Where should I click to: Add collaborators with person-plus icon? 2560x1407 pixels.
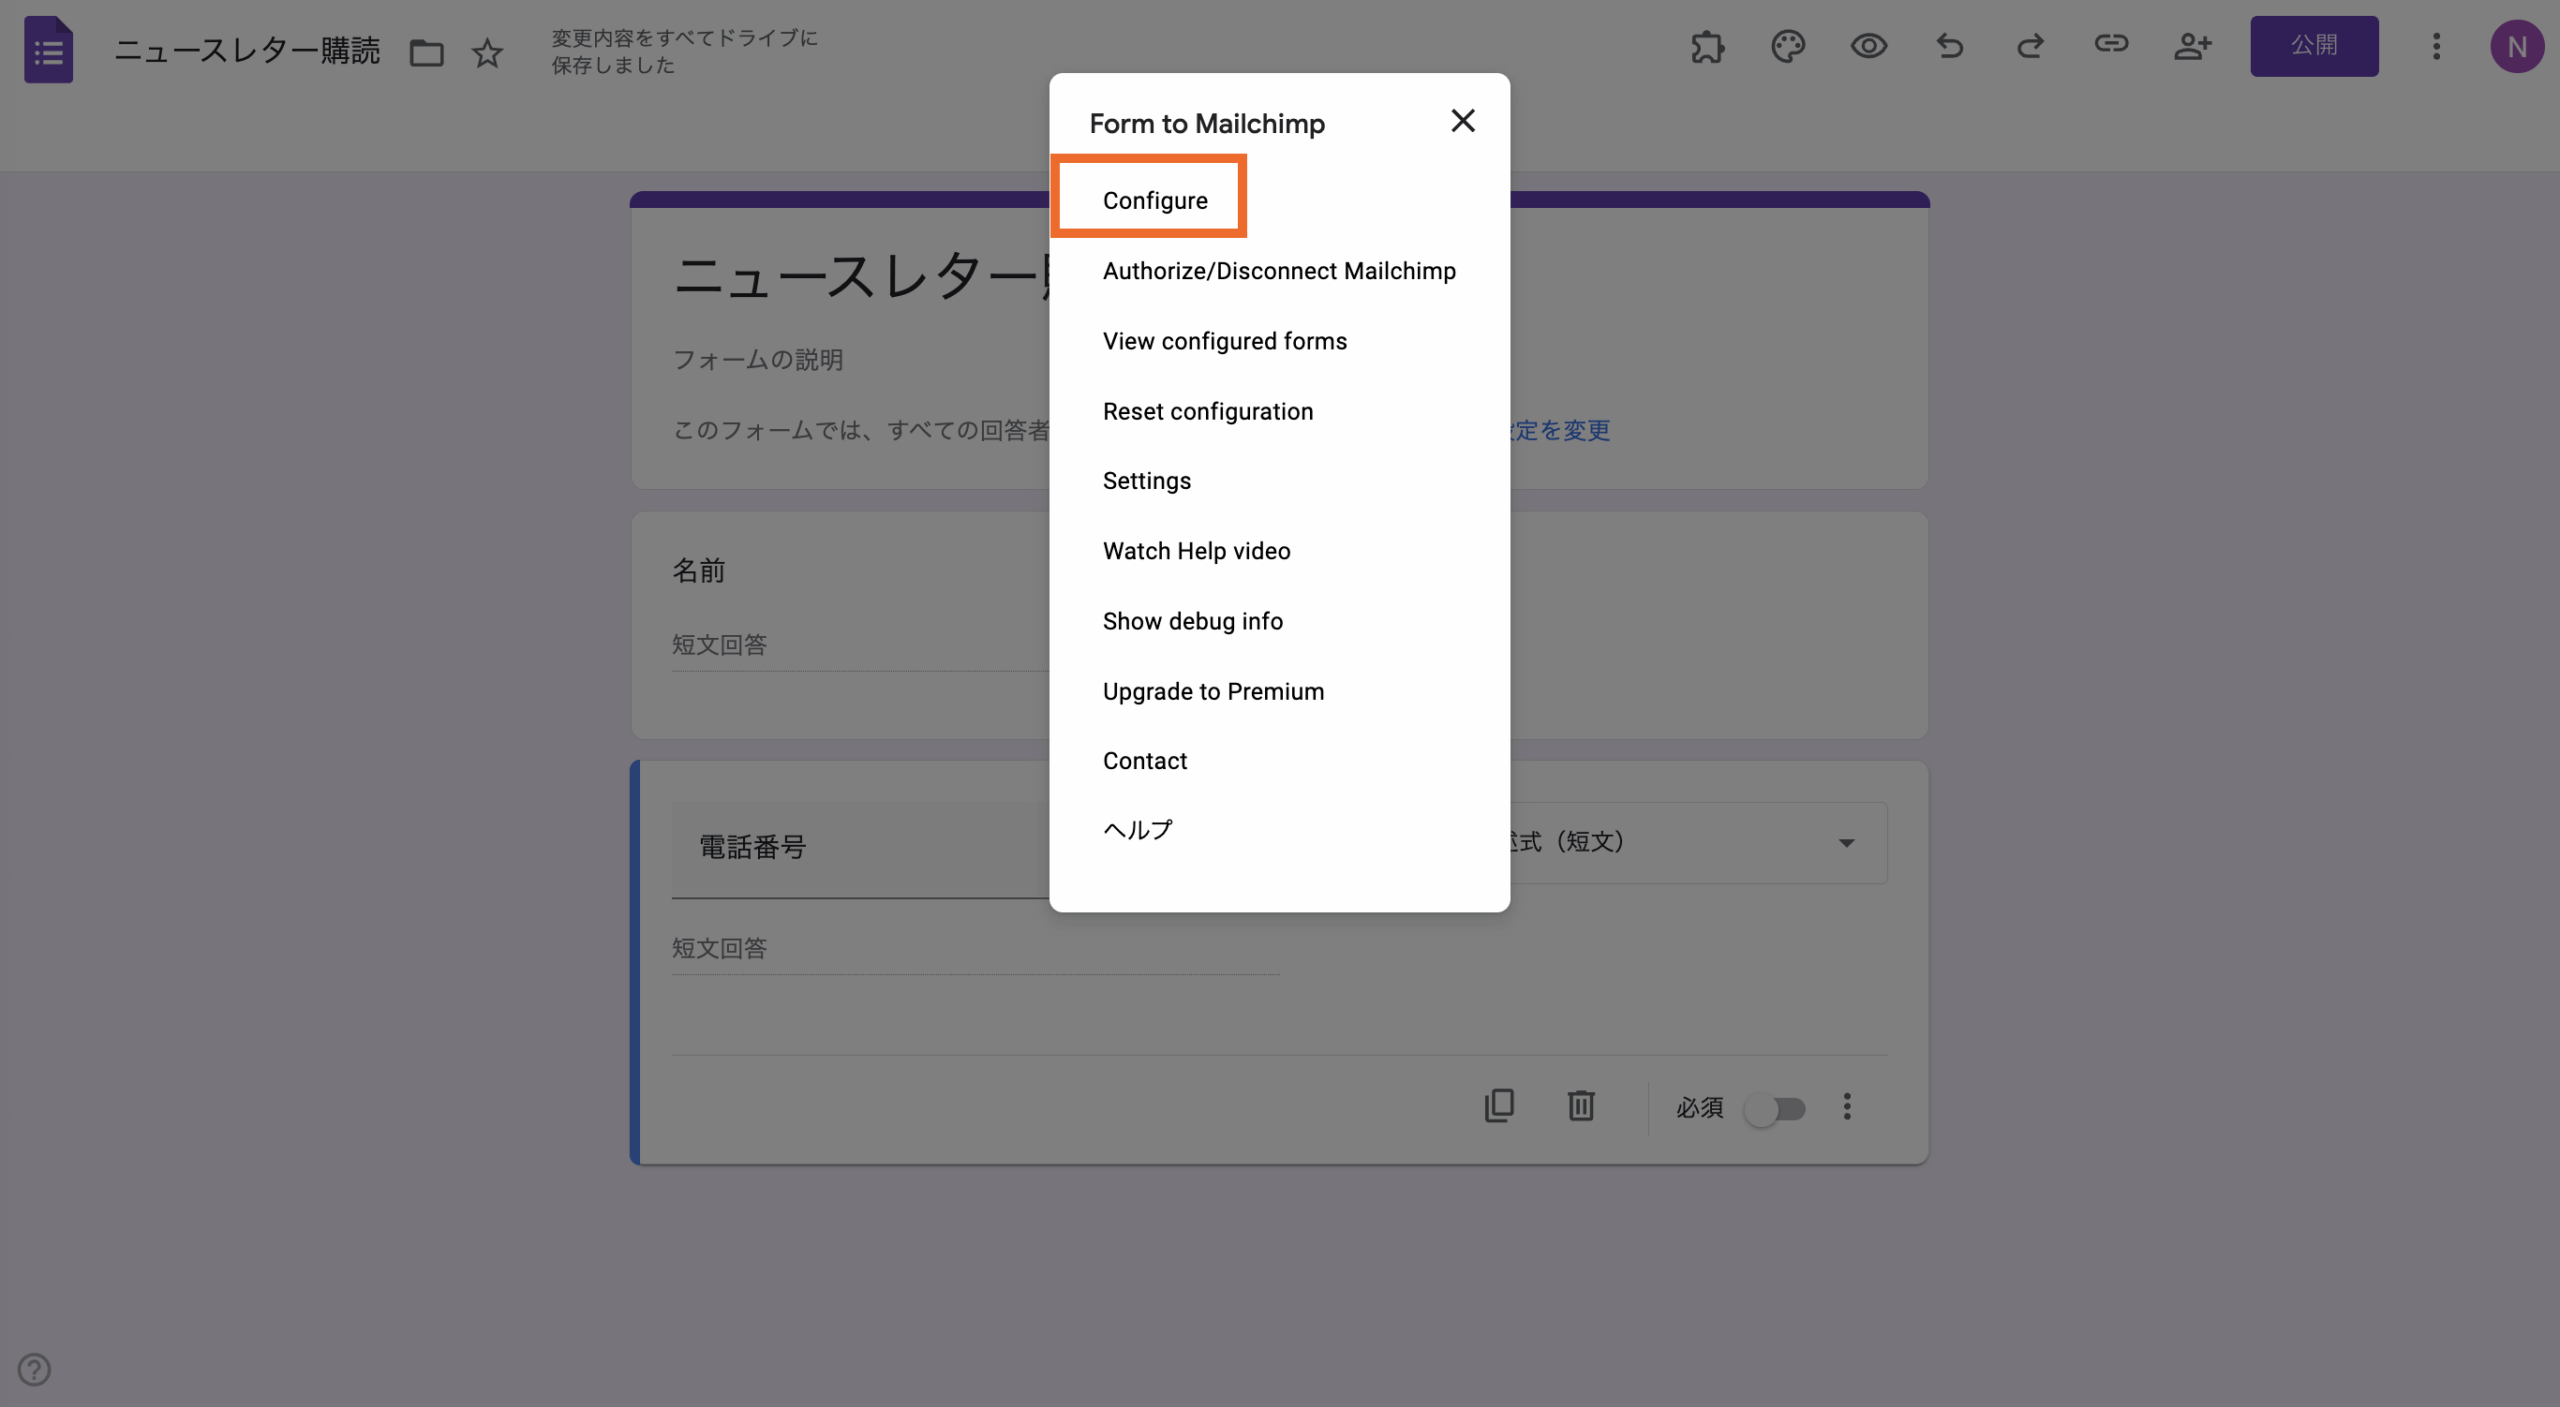coord(2192,47)
